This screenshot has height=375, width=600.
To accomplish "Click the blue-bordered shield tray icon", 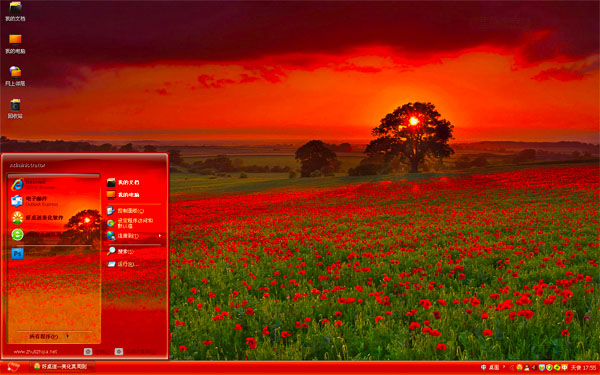I will (542, 367).
